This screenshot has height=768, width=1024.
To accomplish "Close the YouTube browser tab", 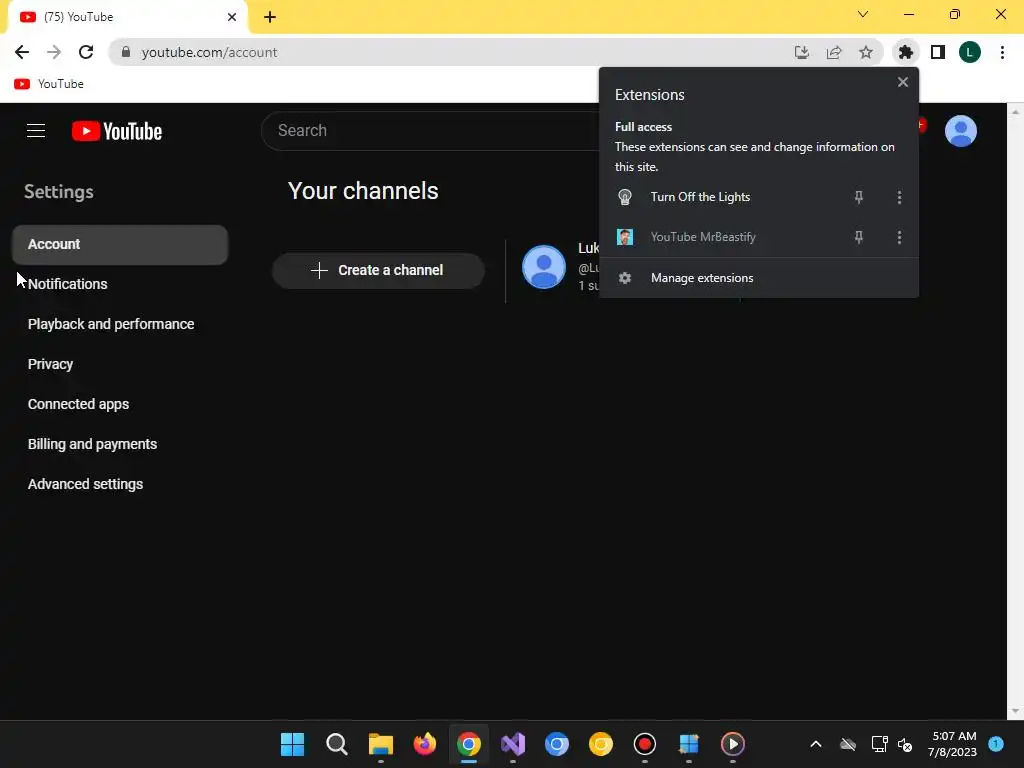I will pos(231,17).
